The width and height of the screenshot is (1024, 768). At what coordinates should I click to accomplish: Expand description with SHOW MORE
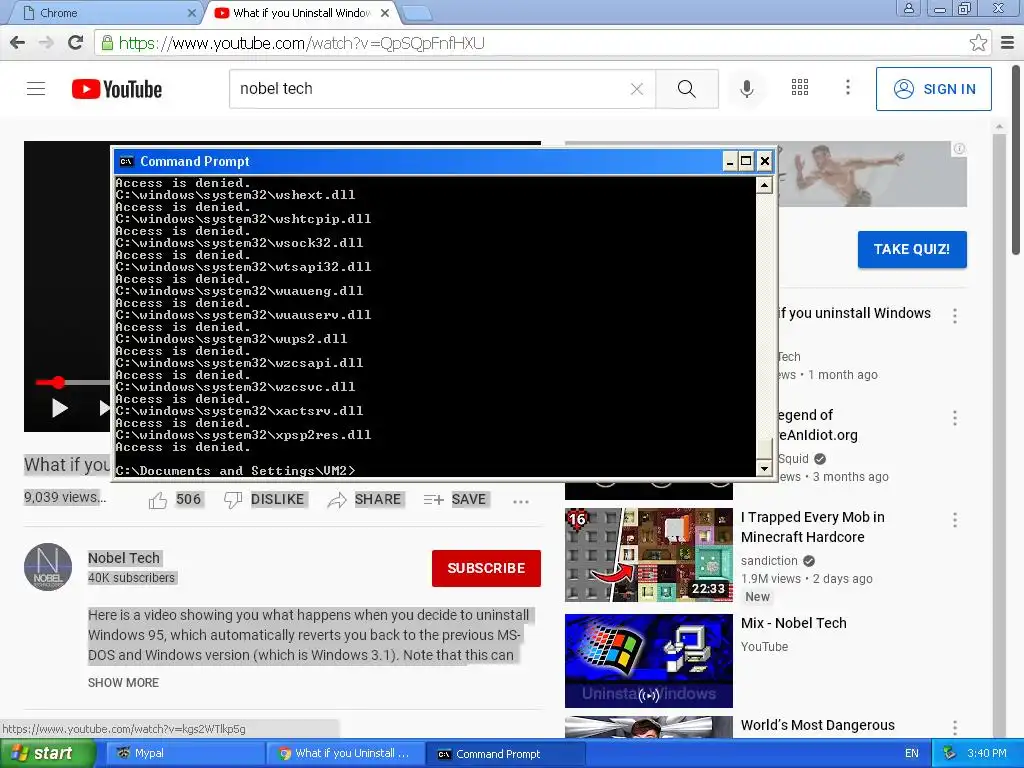click(x=123, y=682)
